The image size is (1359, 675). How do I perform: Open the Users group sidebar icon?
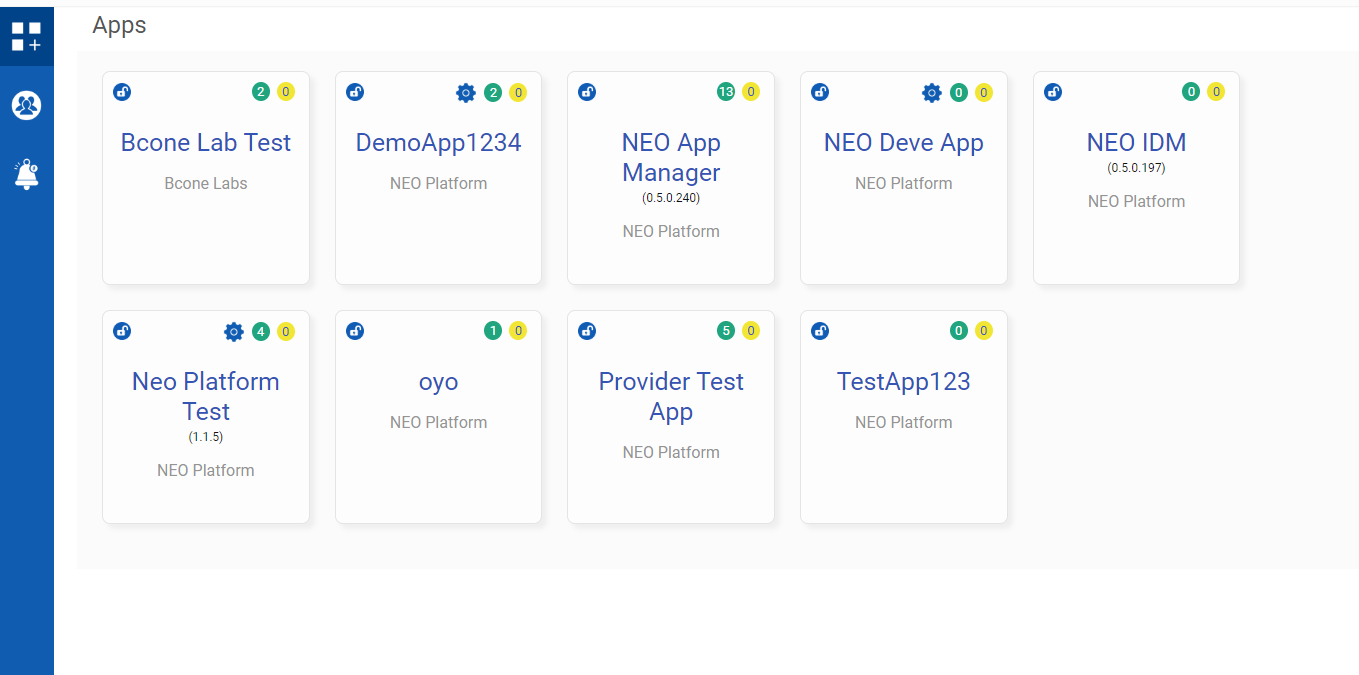point(26,105)
